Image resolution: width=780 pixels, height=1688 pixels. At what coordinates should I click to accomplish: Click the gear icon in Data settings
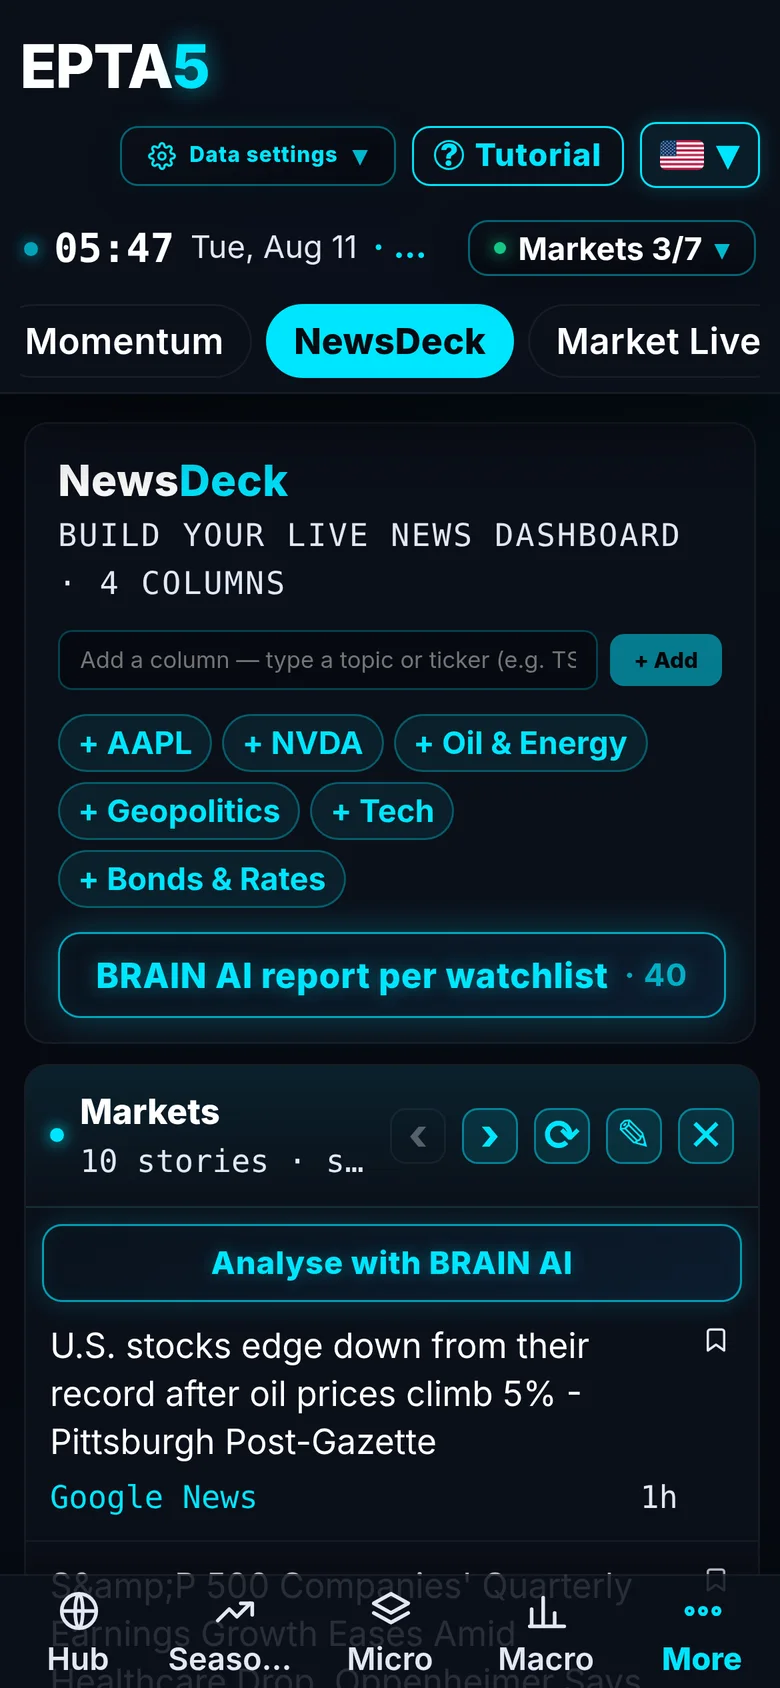(162, 156)
